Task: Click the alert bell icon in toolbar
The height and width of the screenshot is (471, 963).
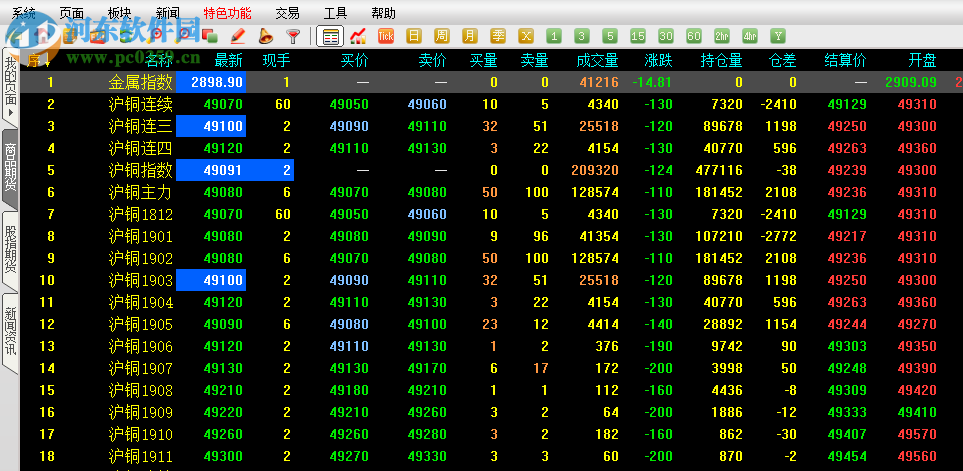Action: [x=266, y=36]
